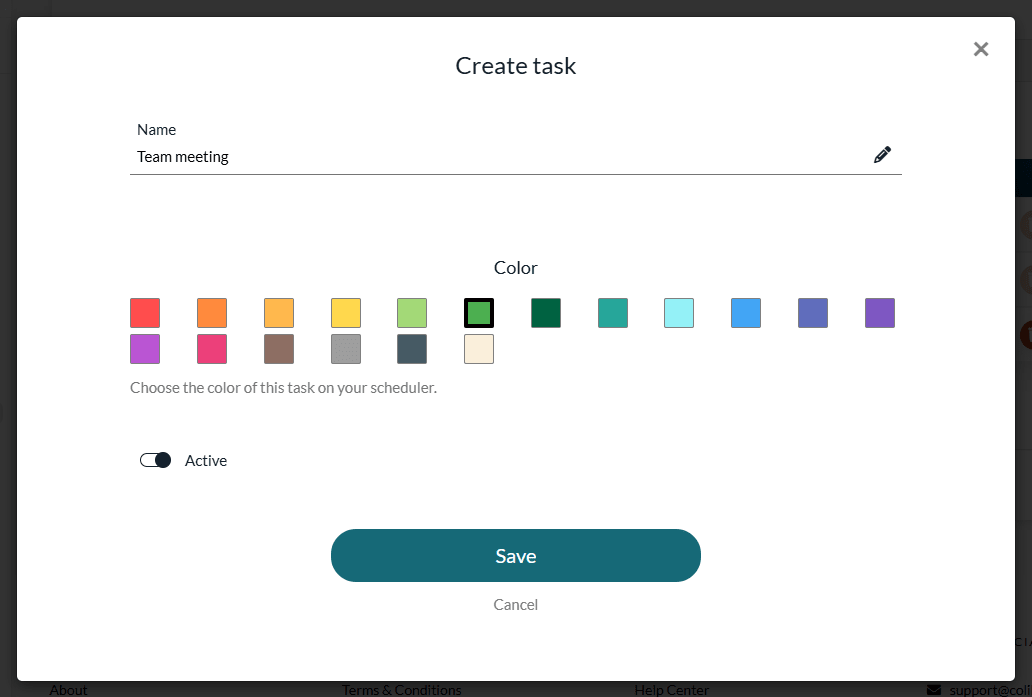1032x697 pixels.
Task: Click the support email envelope icon
Action: click(x=934, y=690)
